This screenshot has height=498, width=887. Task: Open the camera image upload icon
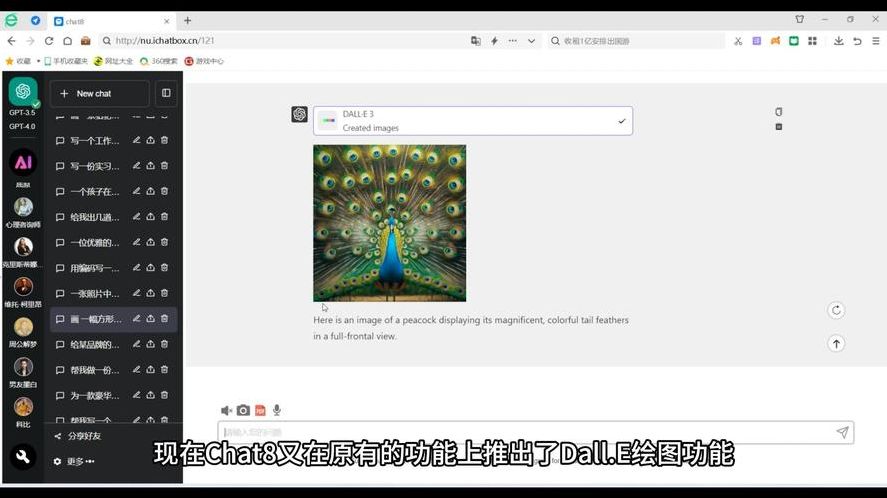point(243,410)
